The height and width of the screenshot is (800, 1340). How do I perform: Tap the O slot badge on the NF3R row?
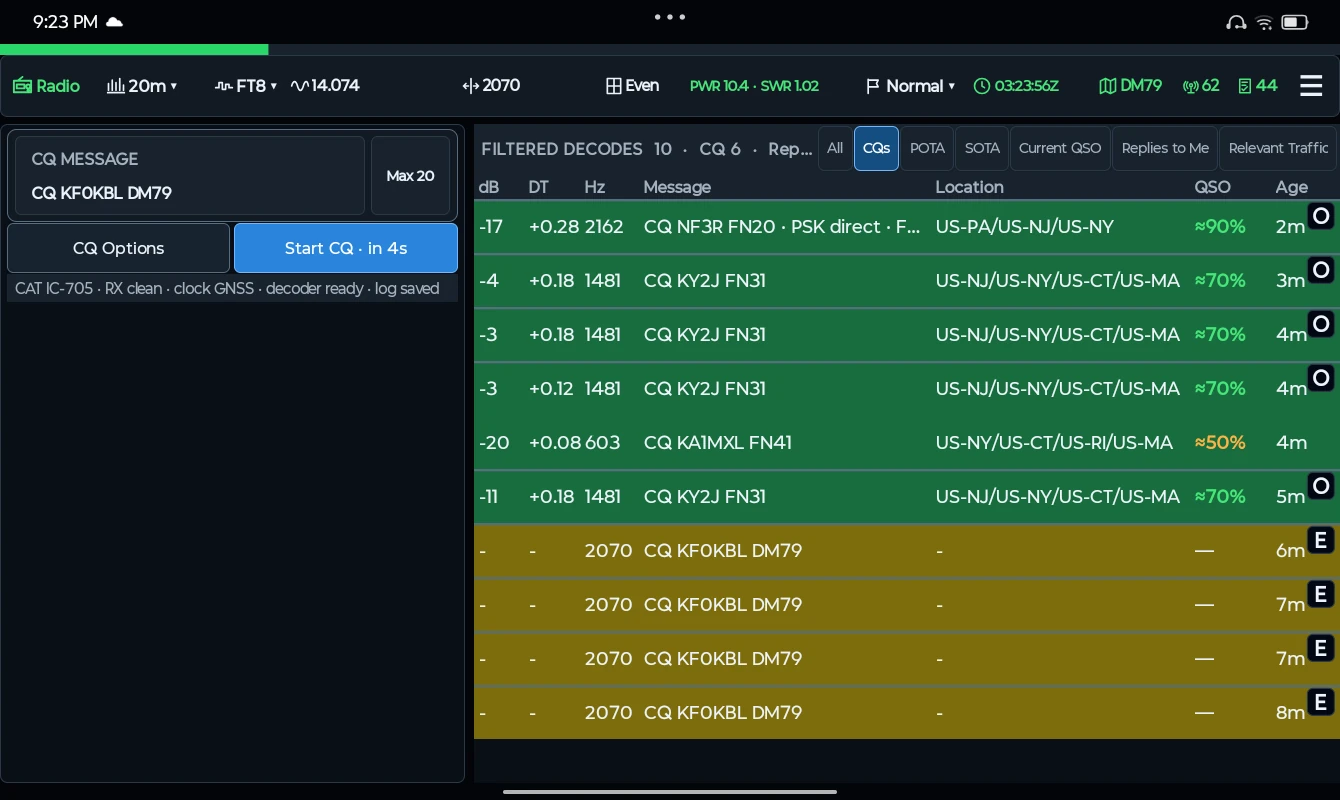(x=1321, y=216)
